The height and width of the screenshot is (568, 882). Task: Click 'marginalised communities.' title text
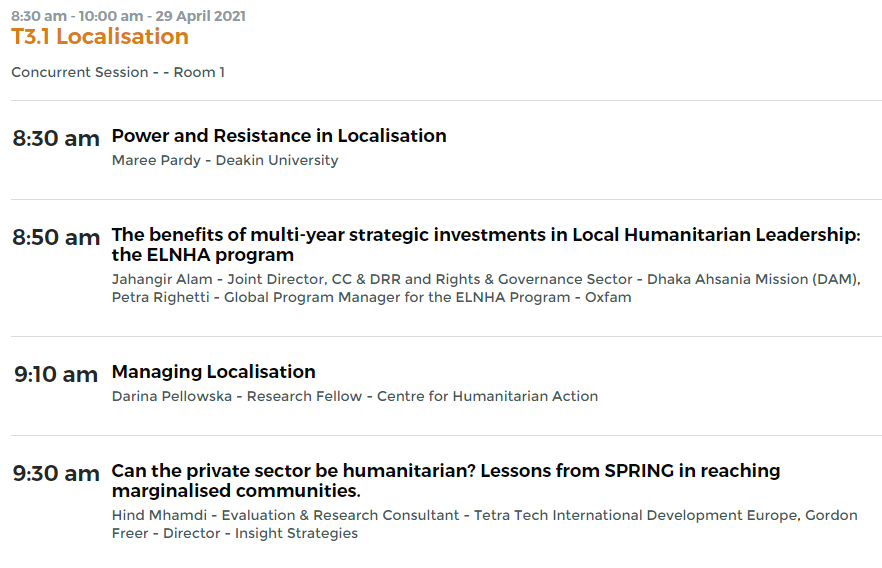point(236,491)
